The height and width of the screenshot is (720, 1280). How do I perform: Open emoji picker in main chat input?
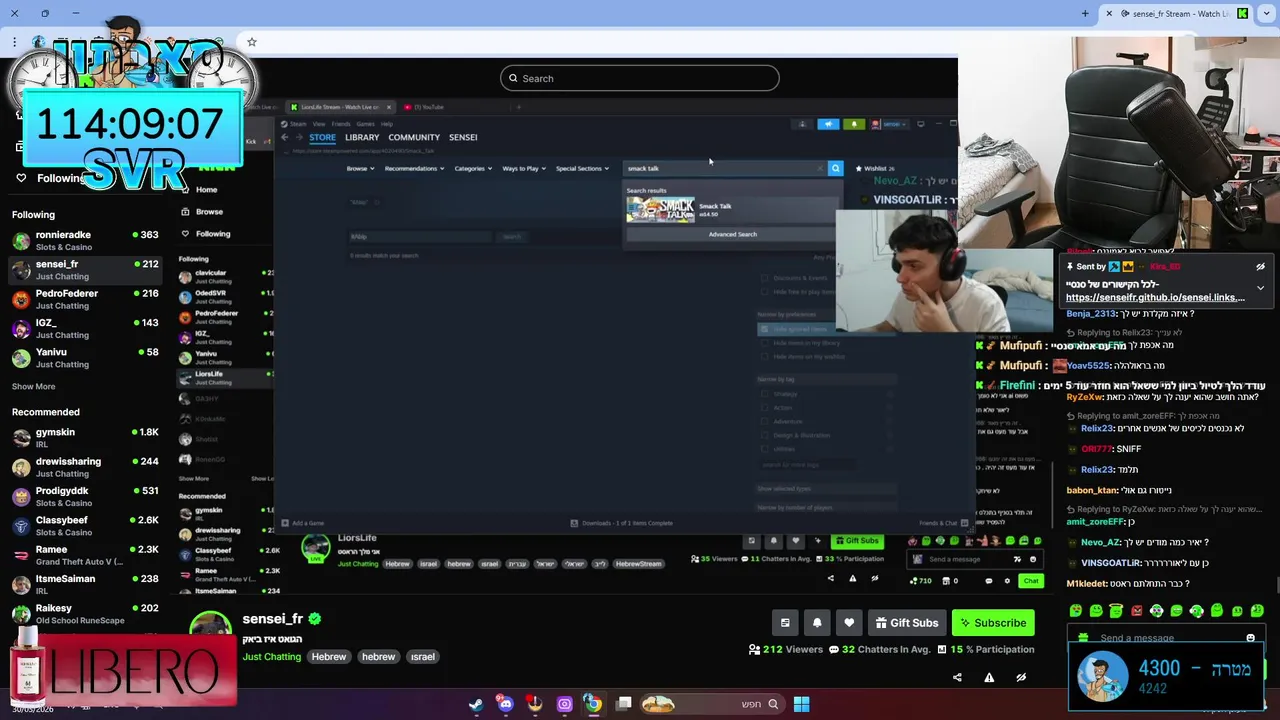[x=1250, y=638]
